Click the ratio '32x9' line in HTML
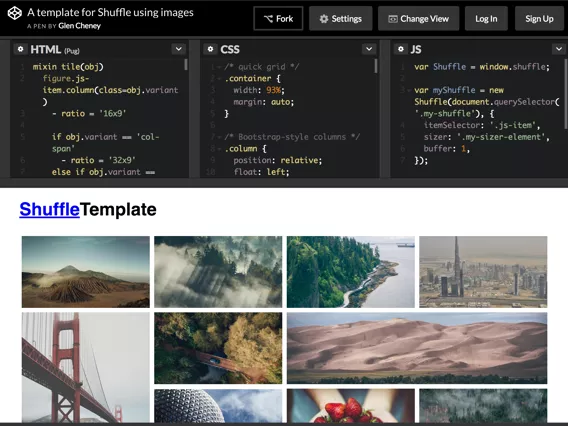The width and height of the screenshot is (568, 426). (x=98, y=160)
